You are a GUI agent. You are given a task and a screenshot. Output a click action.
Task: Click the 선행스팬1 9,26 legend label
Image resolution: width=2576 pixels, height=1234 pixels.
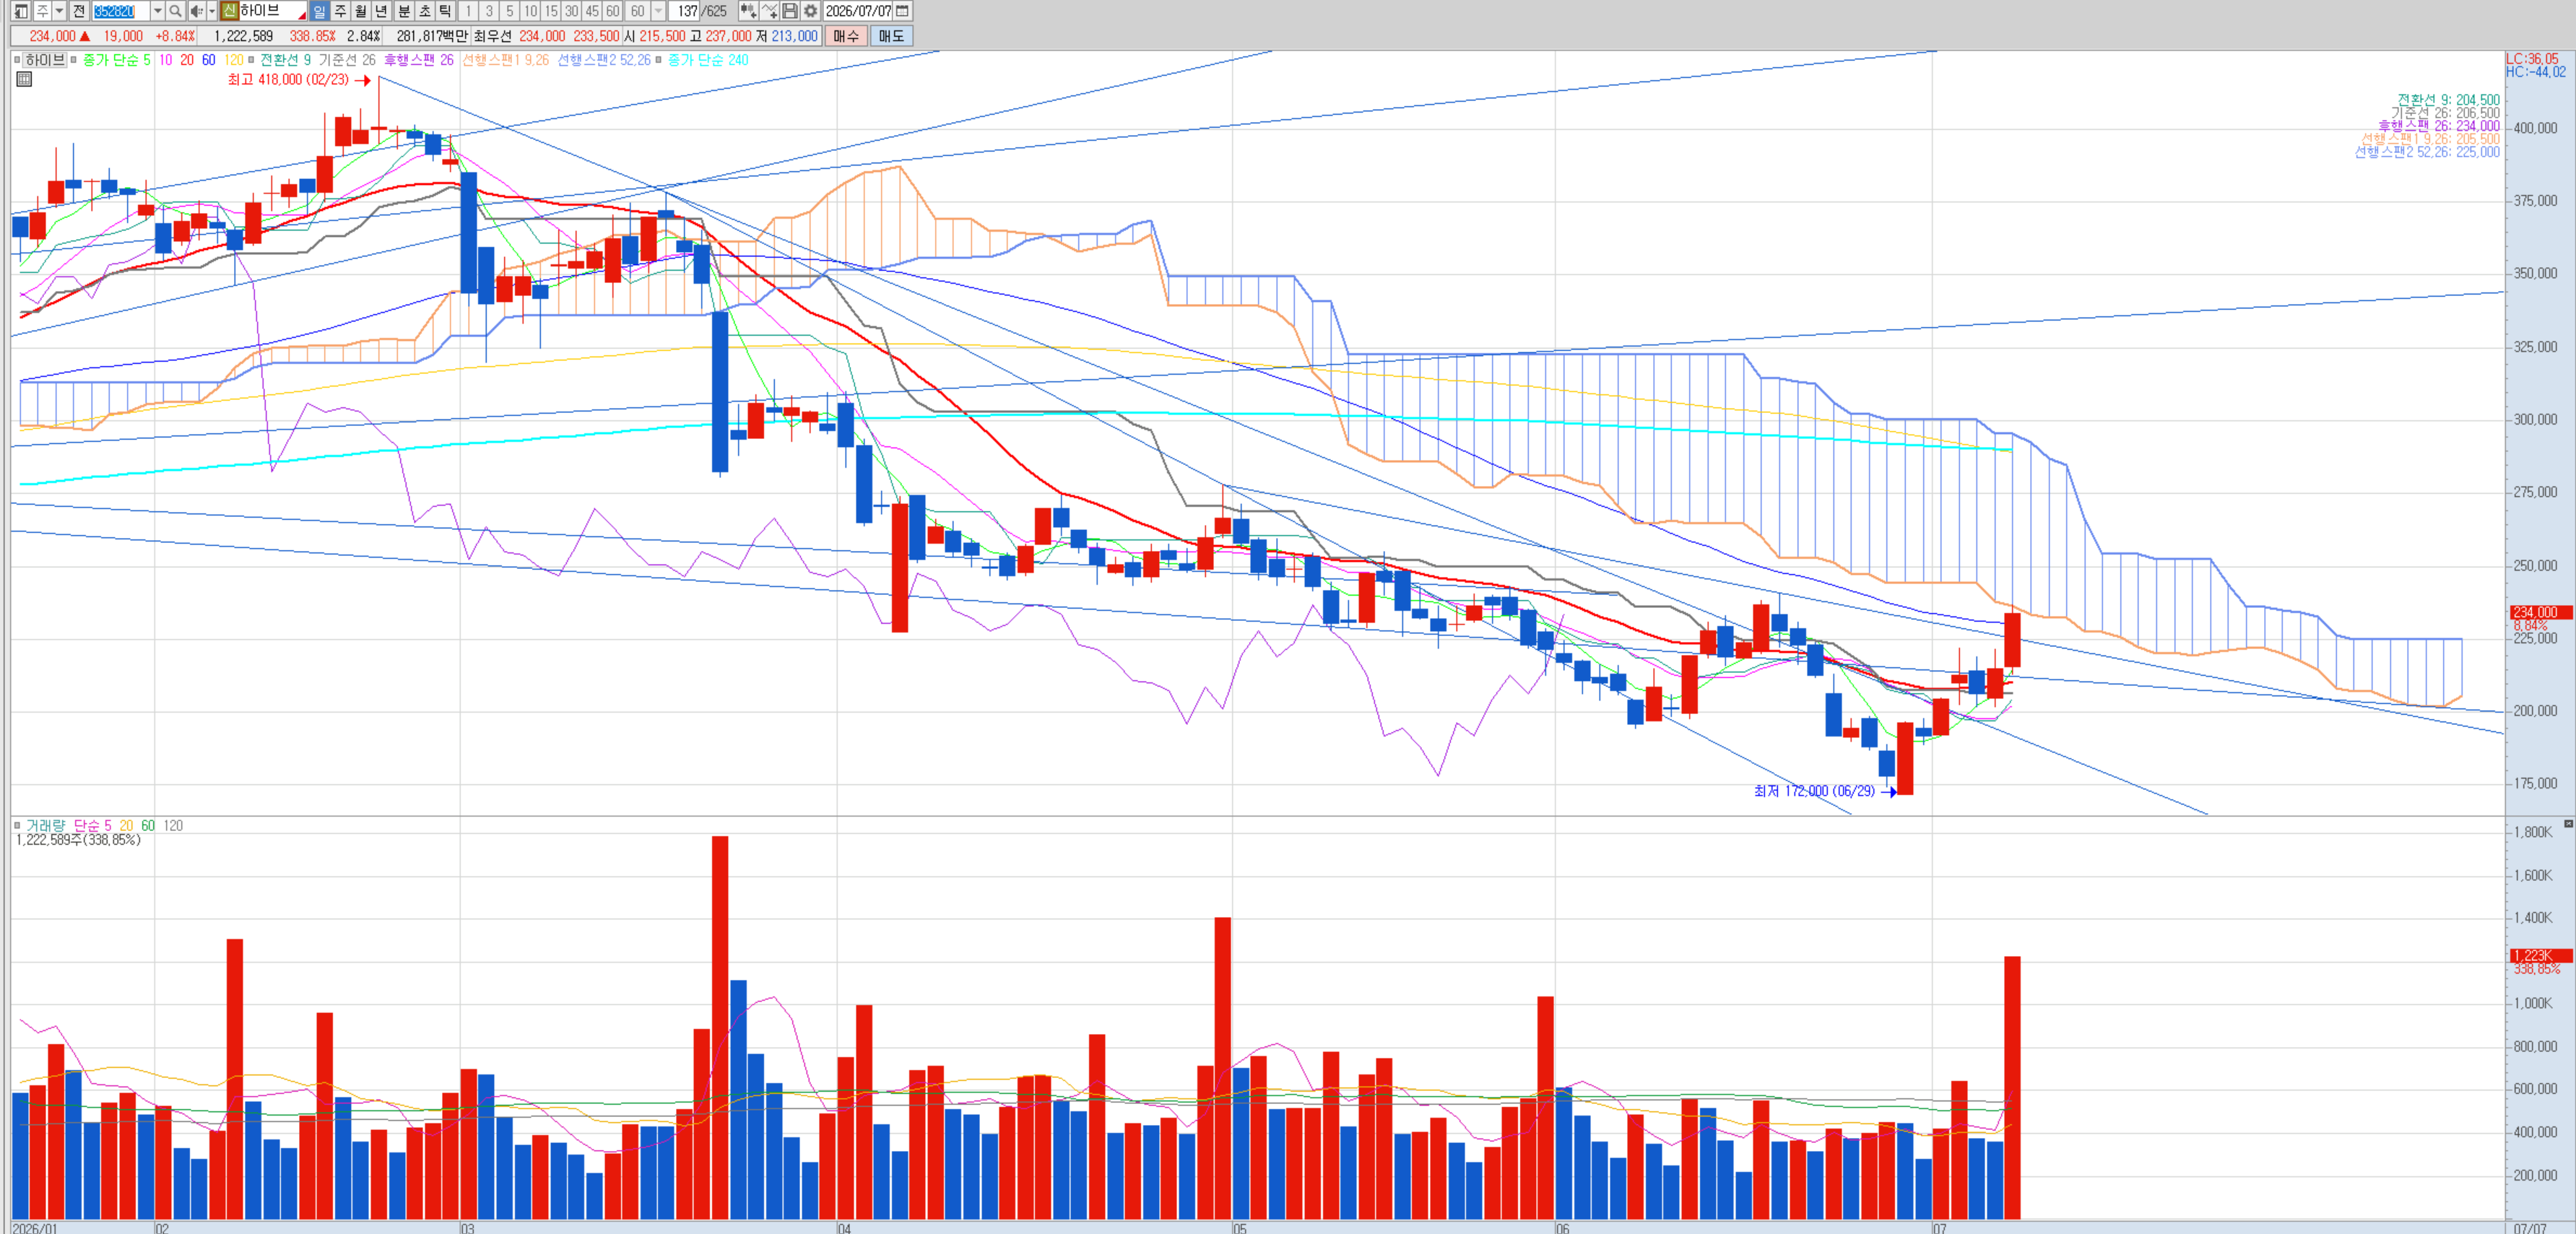[x=505, y=60]
